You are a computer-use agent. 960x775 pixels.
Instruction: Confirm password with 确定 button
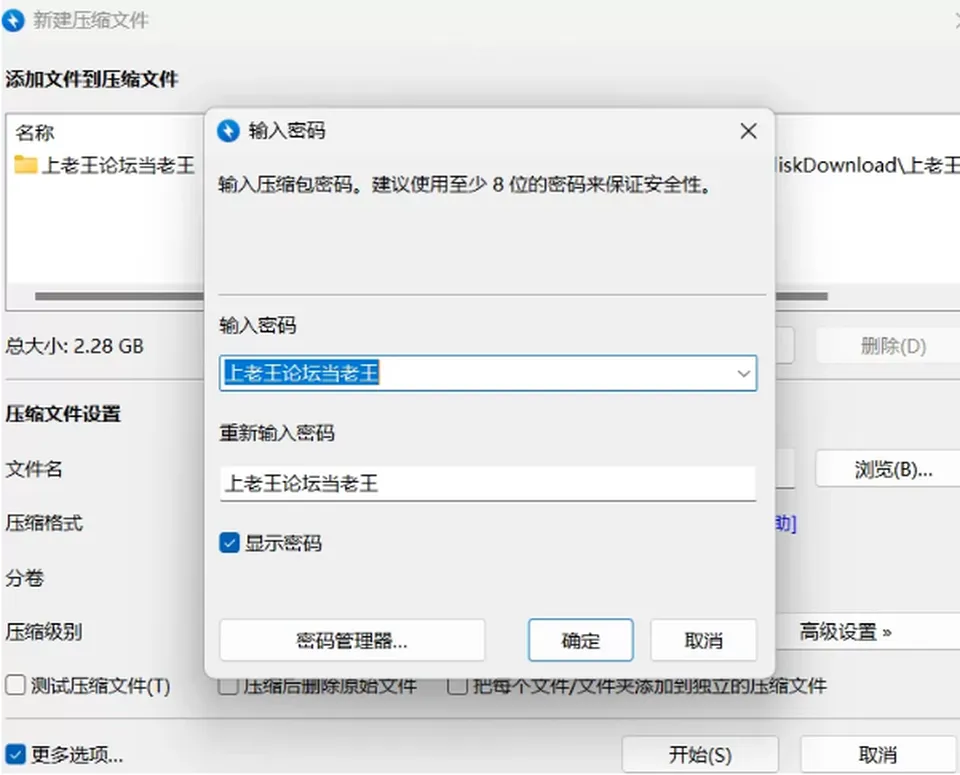click(x=580, y=640)
